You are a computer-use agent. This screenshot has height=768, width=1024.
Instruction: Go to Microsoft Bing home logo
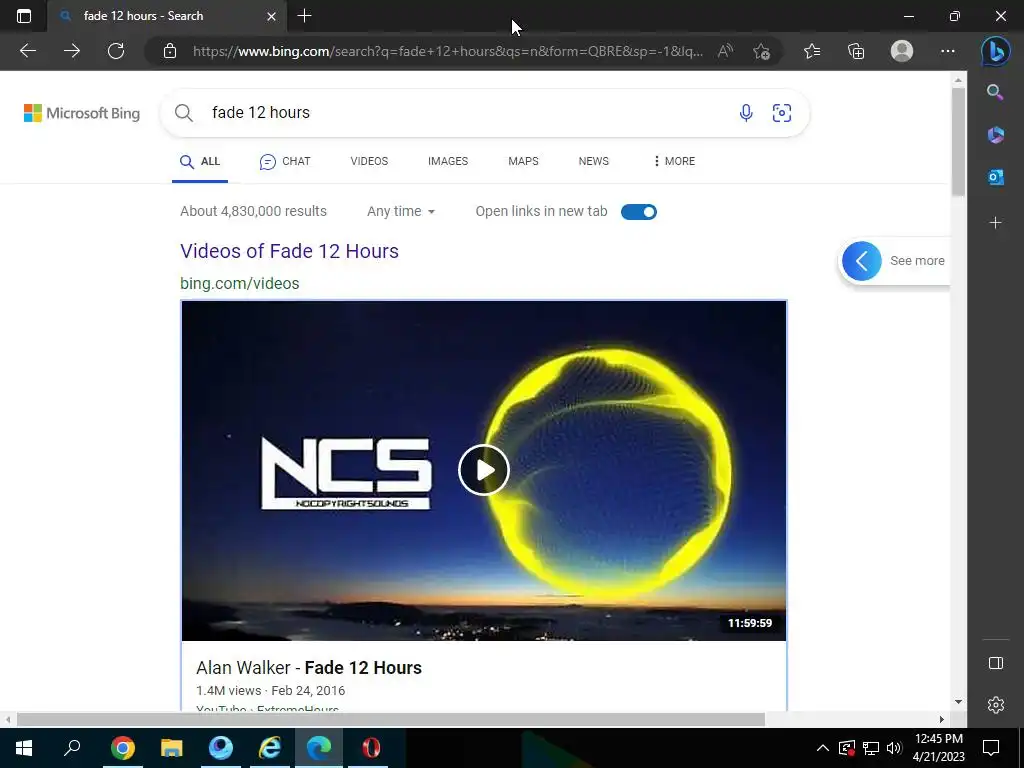tap(82, 113)
